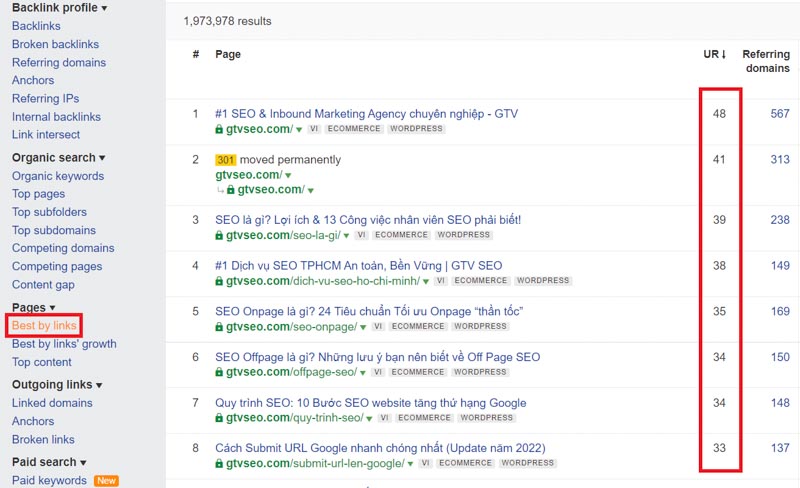800x488 pixels.
Task: Collapse the Pages section in sidebar
Action: pos(53,308)
